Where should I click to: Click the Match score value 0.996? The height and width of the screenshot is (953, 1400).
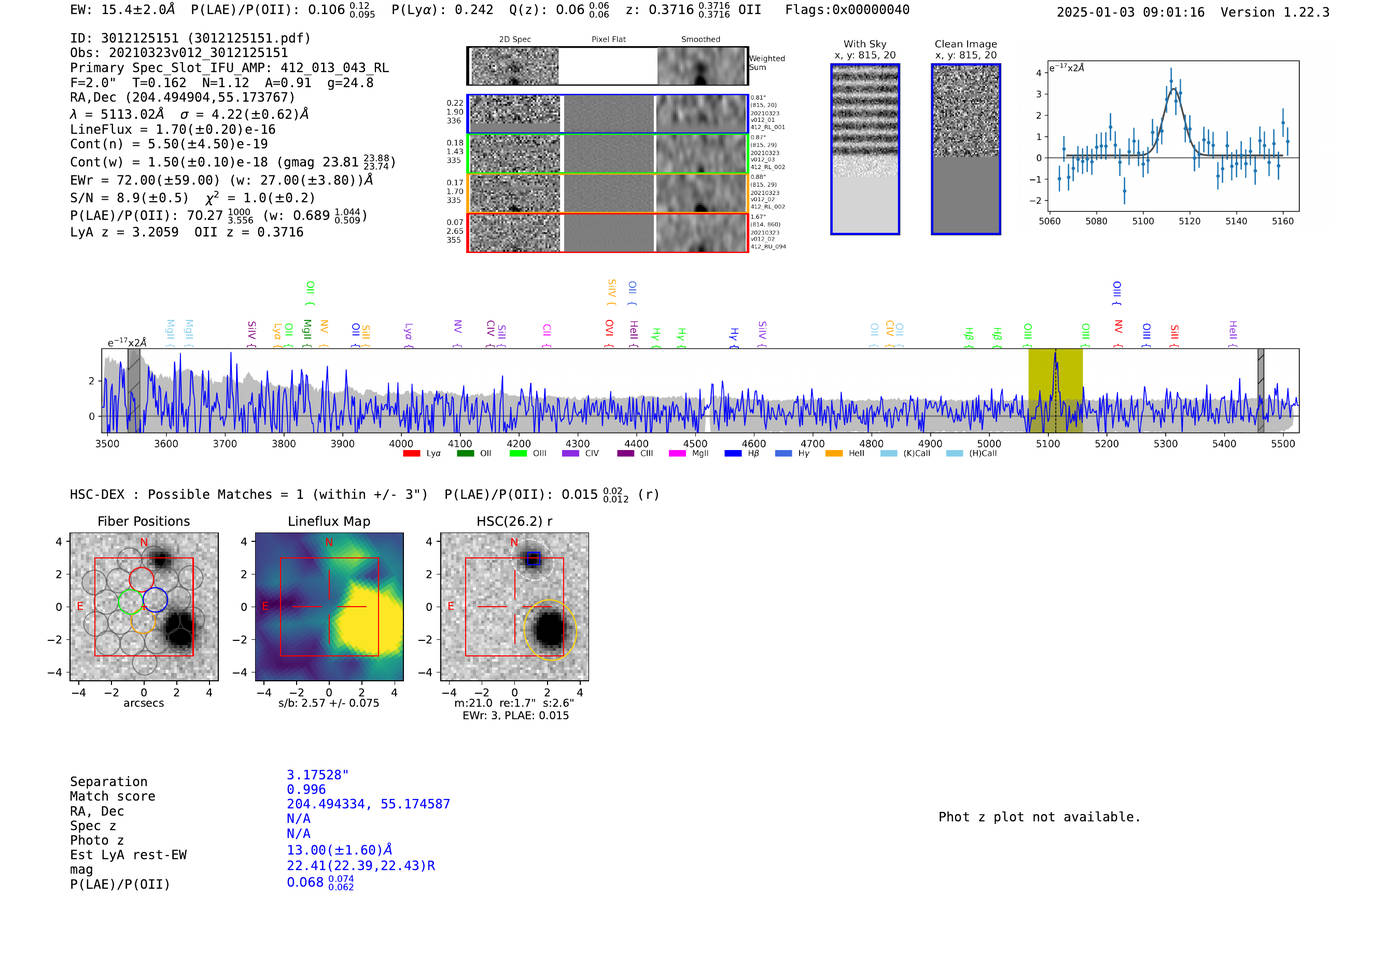[306, 790]
